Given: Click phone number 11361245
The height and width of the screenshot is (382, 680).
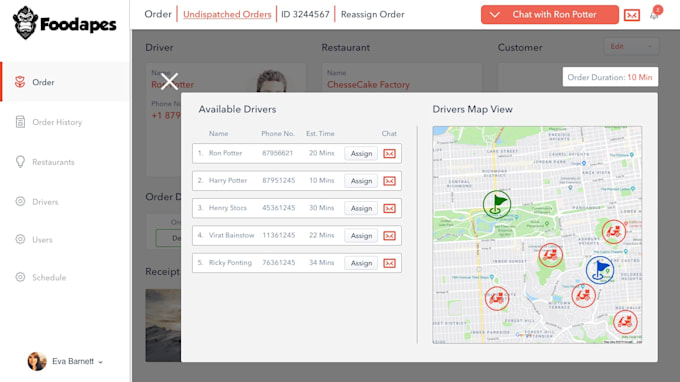Looking at the screenshot, I should pos(278,235).
